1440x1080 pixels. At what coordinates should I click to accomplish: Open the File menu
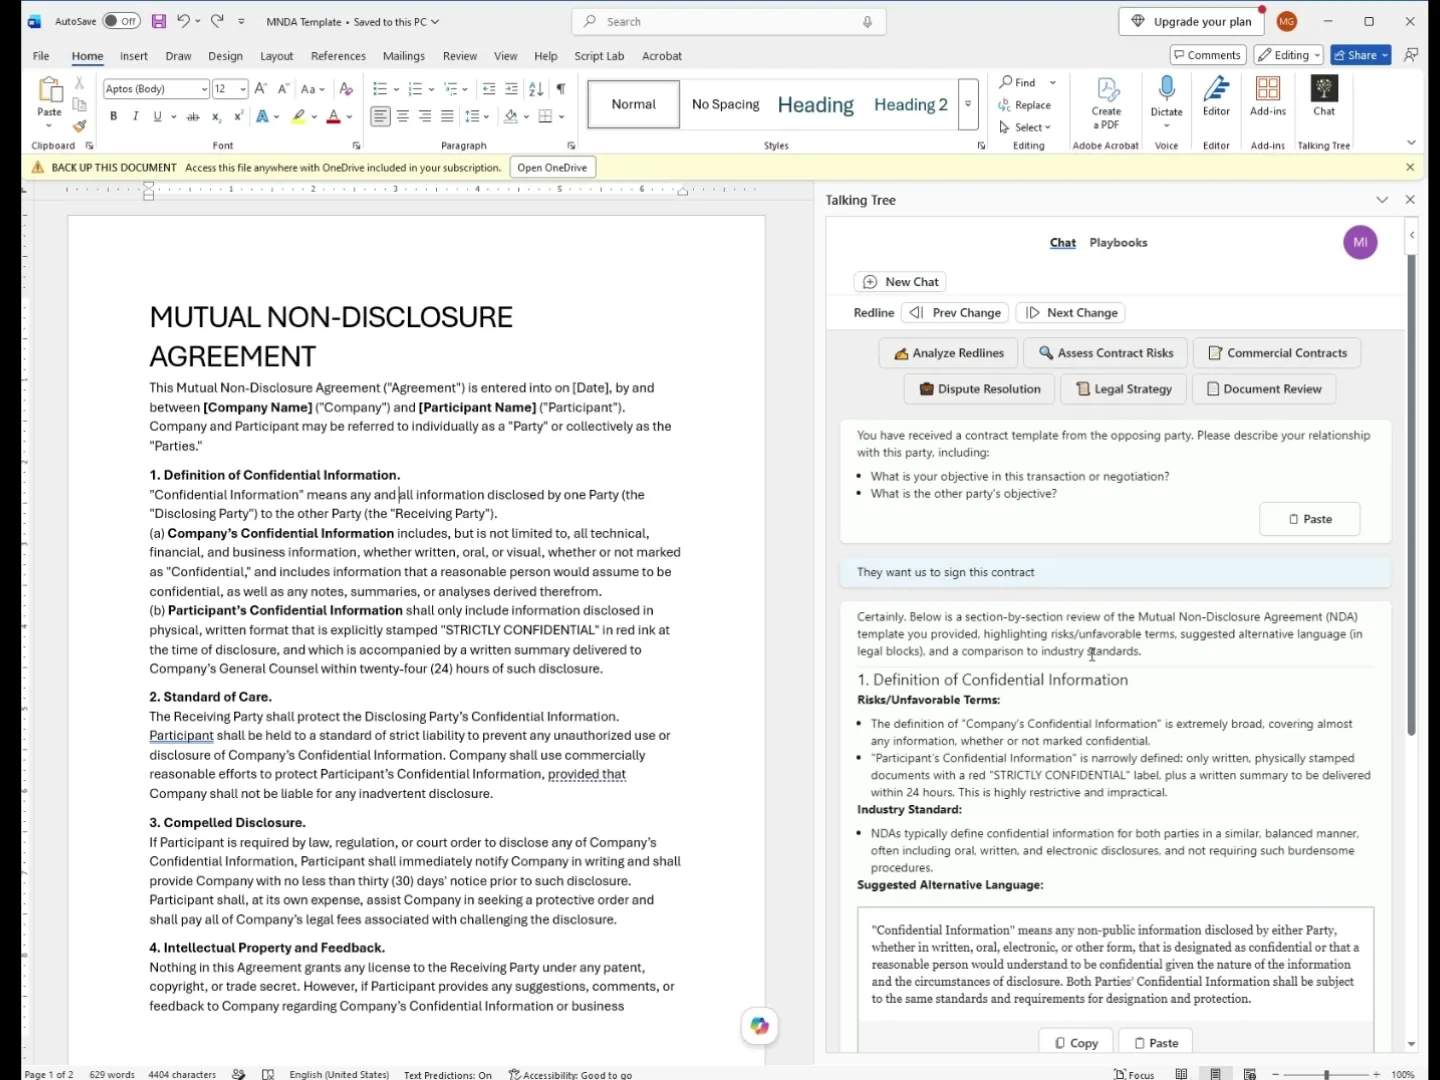(x=41, y=56)
